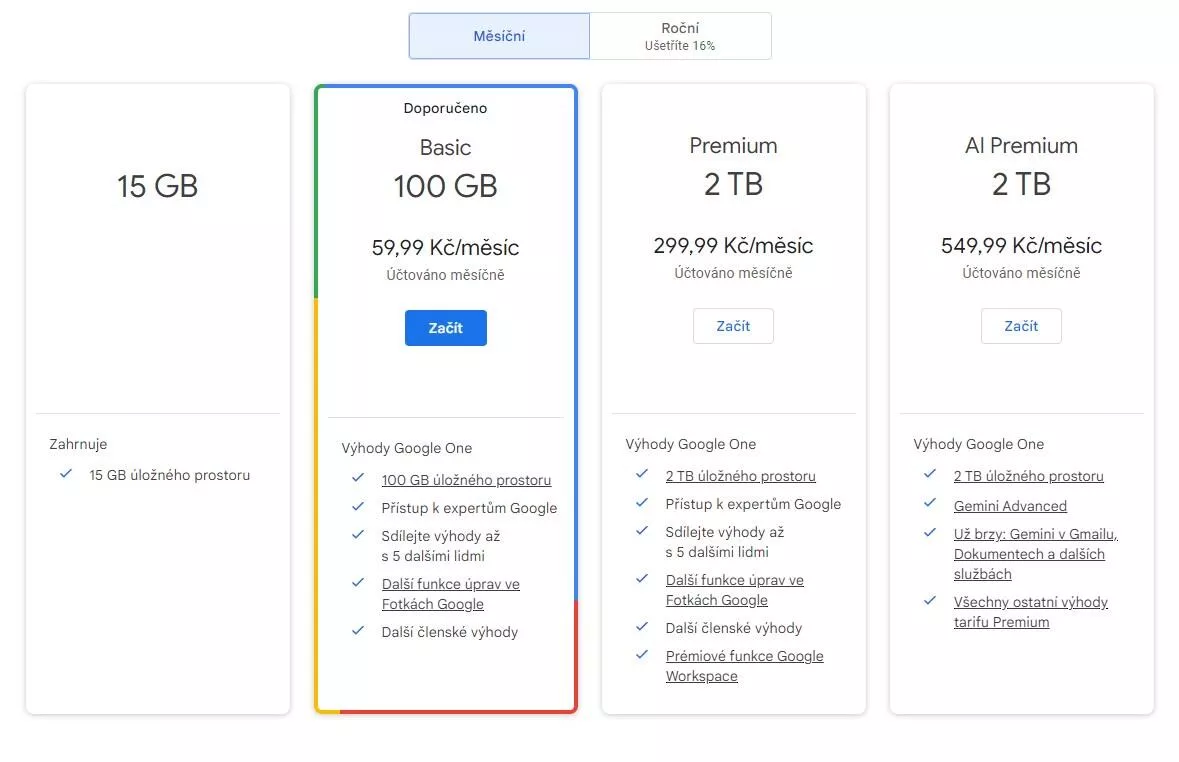
Task: Switch to the Roční billing tab
Action: (680, 36)
